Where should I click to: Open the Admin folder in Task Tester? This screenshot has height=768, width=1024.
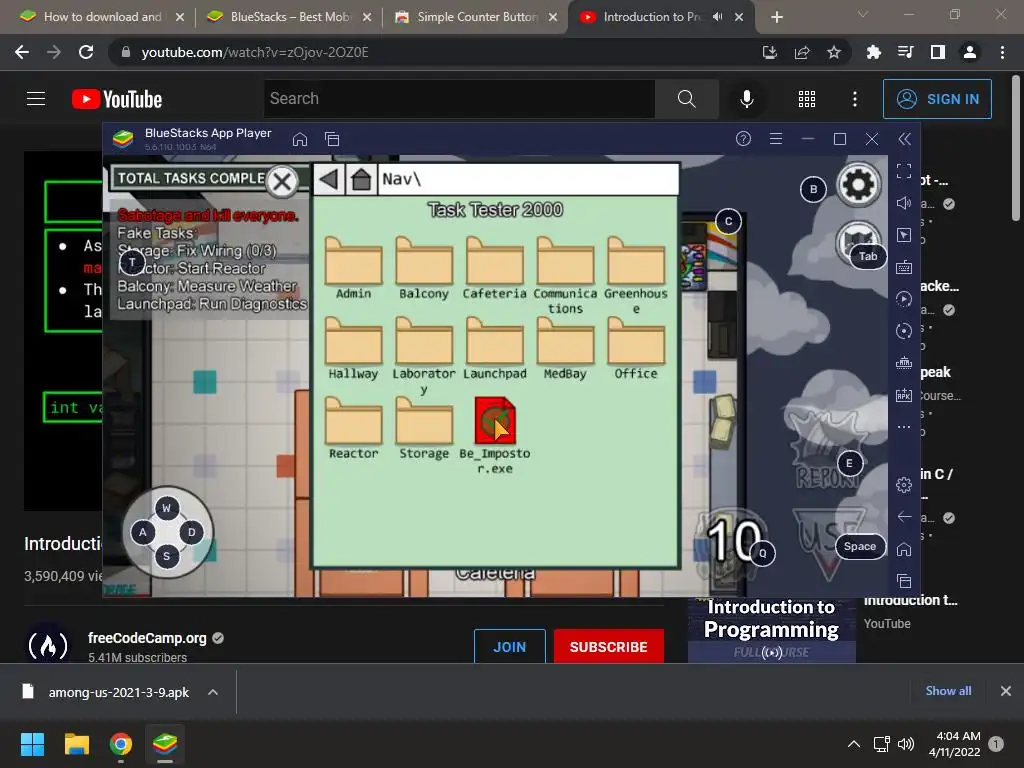pos(353,261)
